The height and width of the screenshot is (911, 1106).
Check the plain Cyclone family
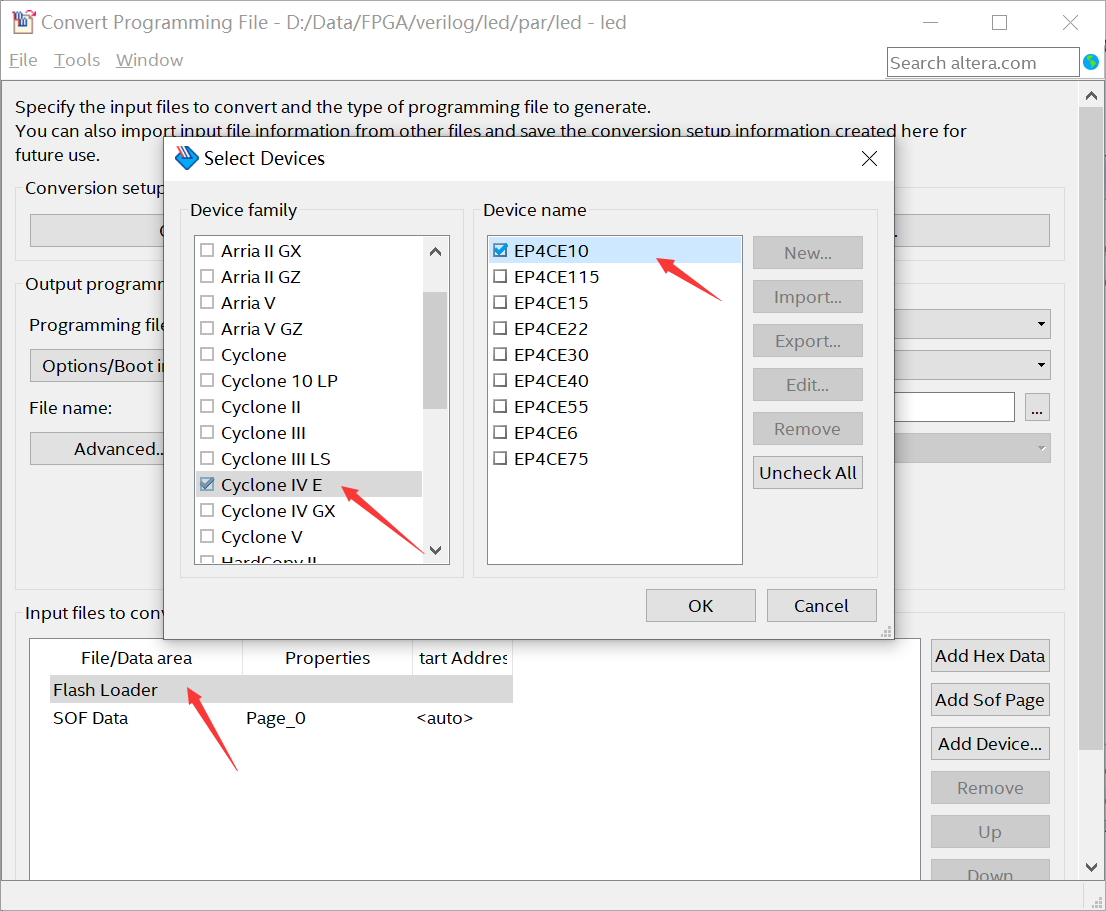pos(207,355)
